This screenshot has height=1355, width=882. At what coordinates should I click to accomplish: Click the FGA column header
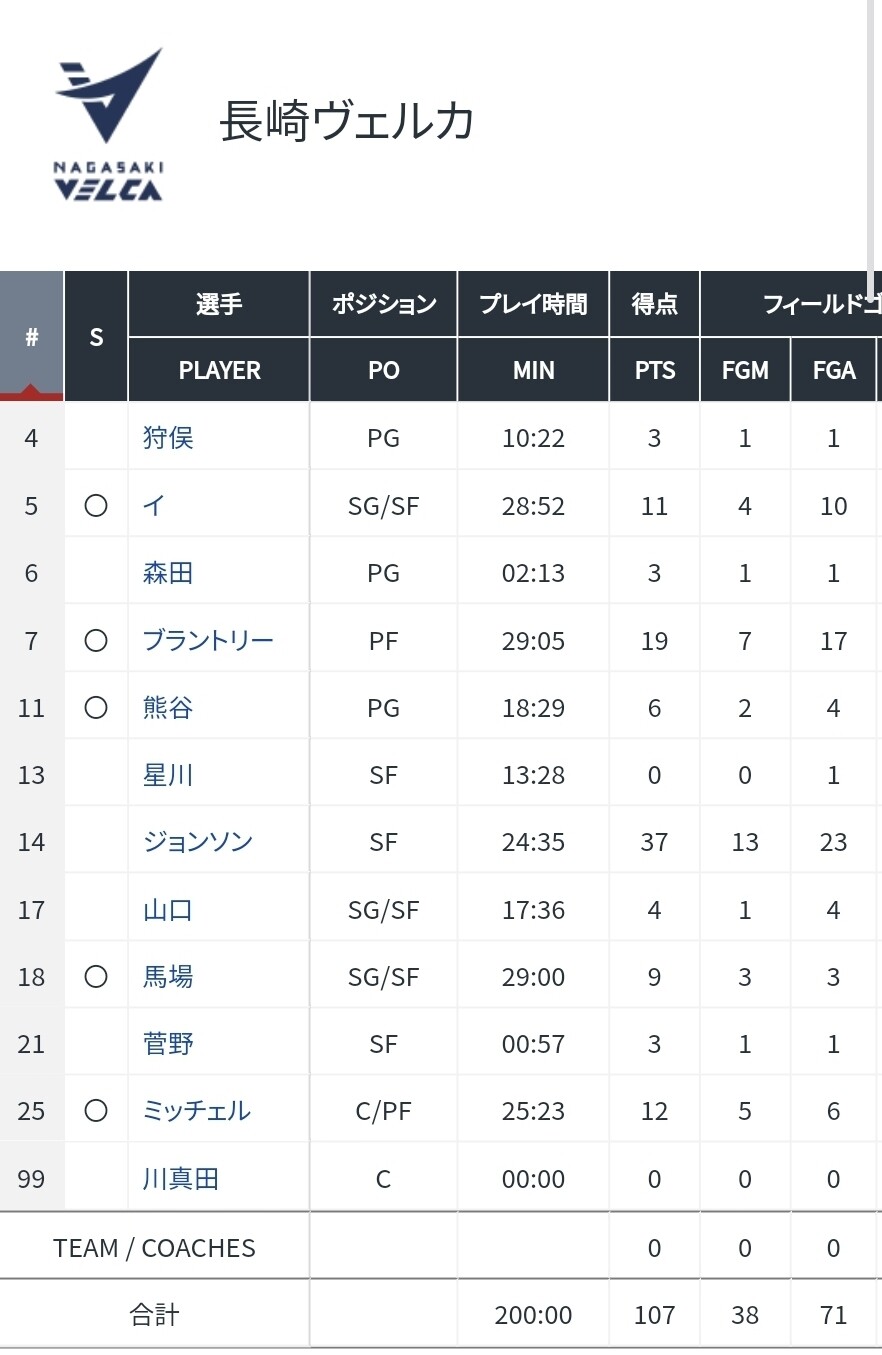click(834, 370)
